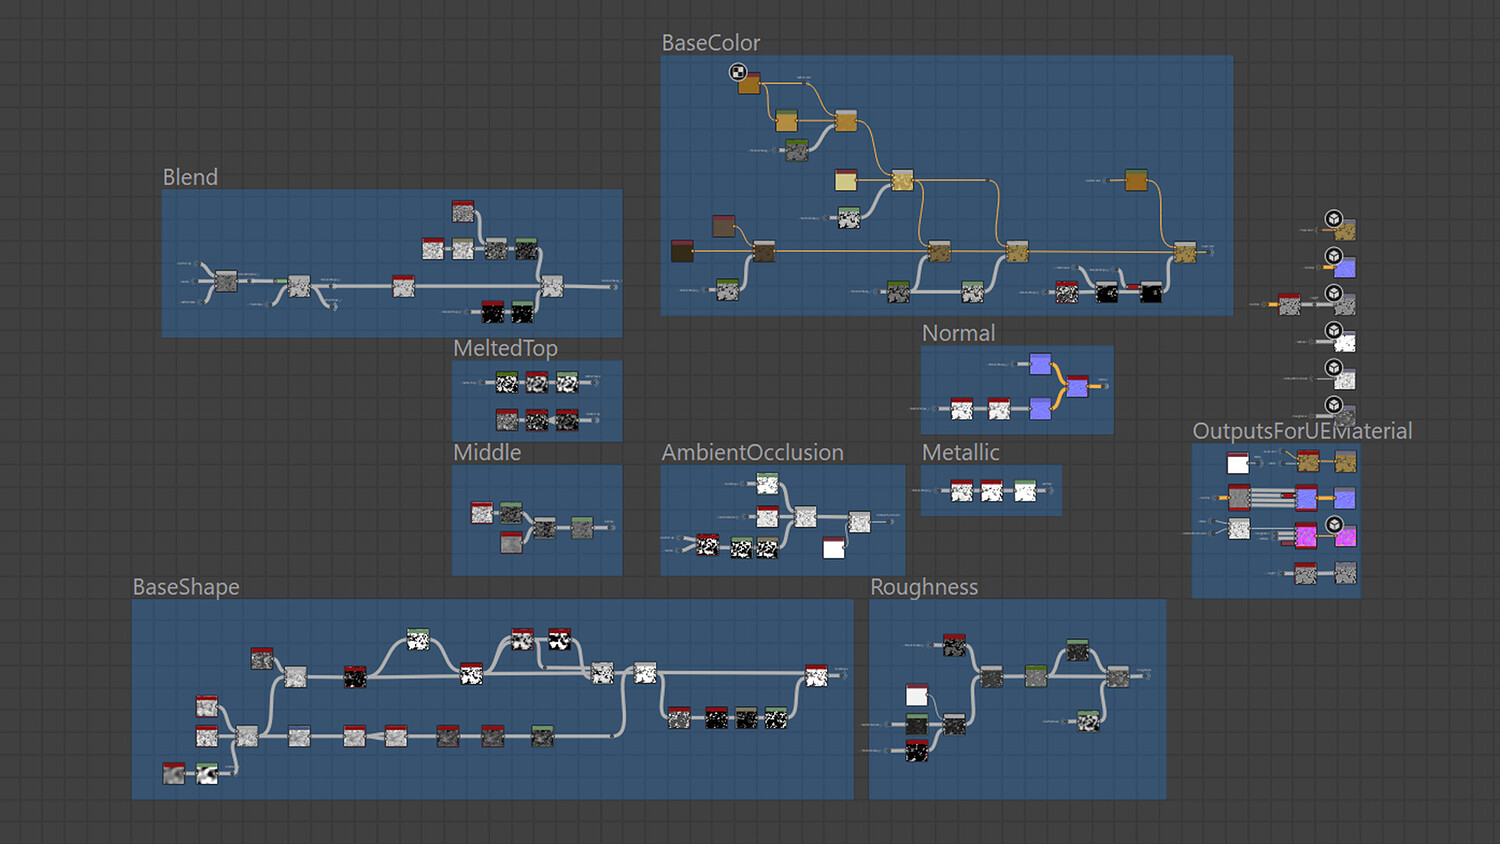The image size is (1500, 844).
Task: Select the MeltedTop frame title
Action: coord(505,348)
